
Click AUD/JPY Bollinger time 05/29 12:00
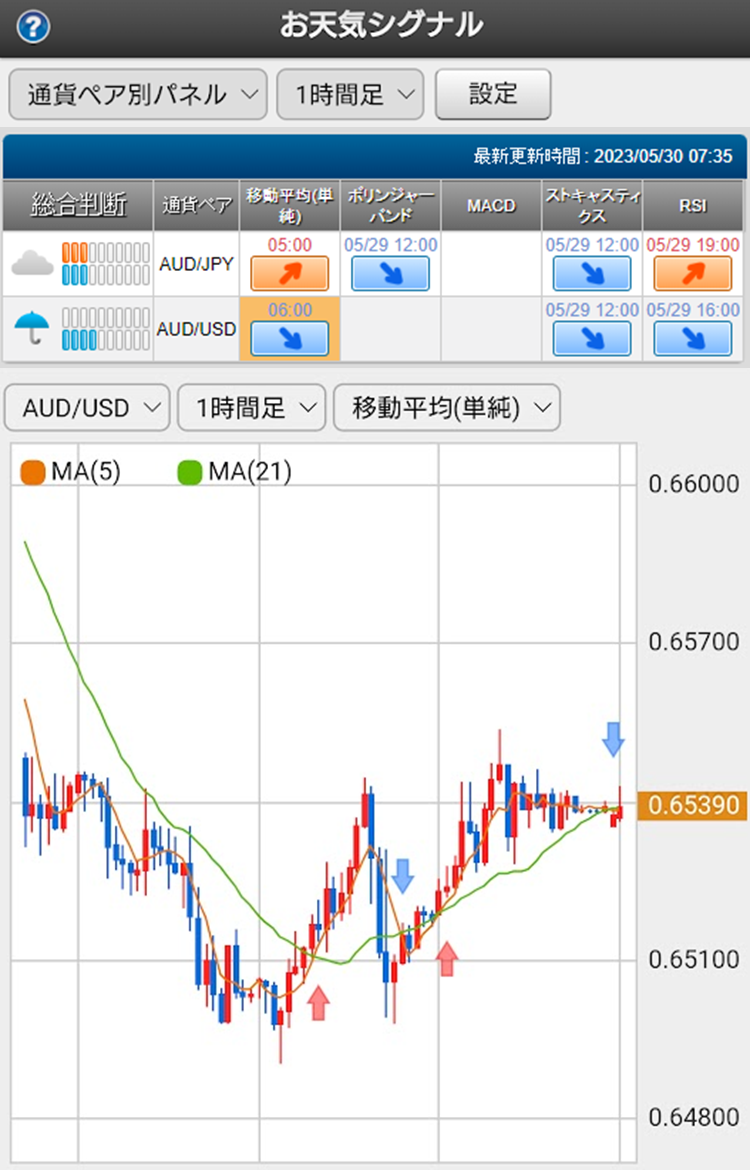pos(390,245)
